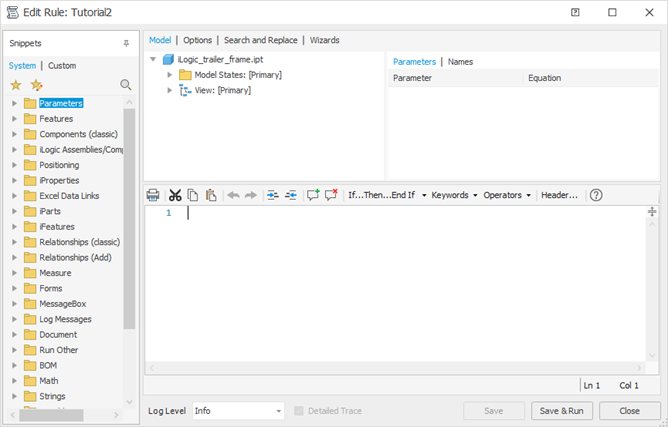Select the Parameters tab in model pane
The height and width of the screenshot is (427, 668).
pos(415,62)
